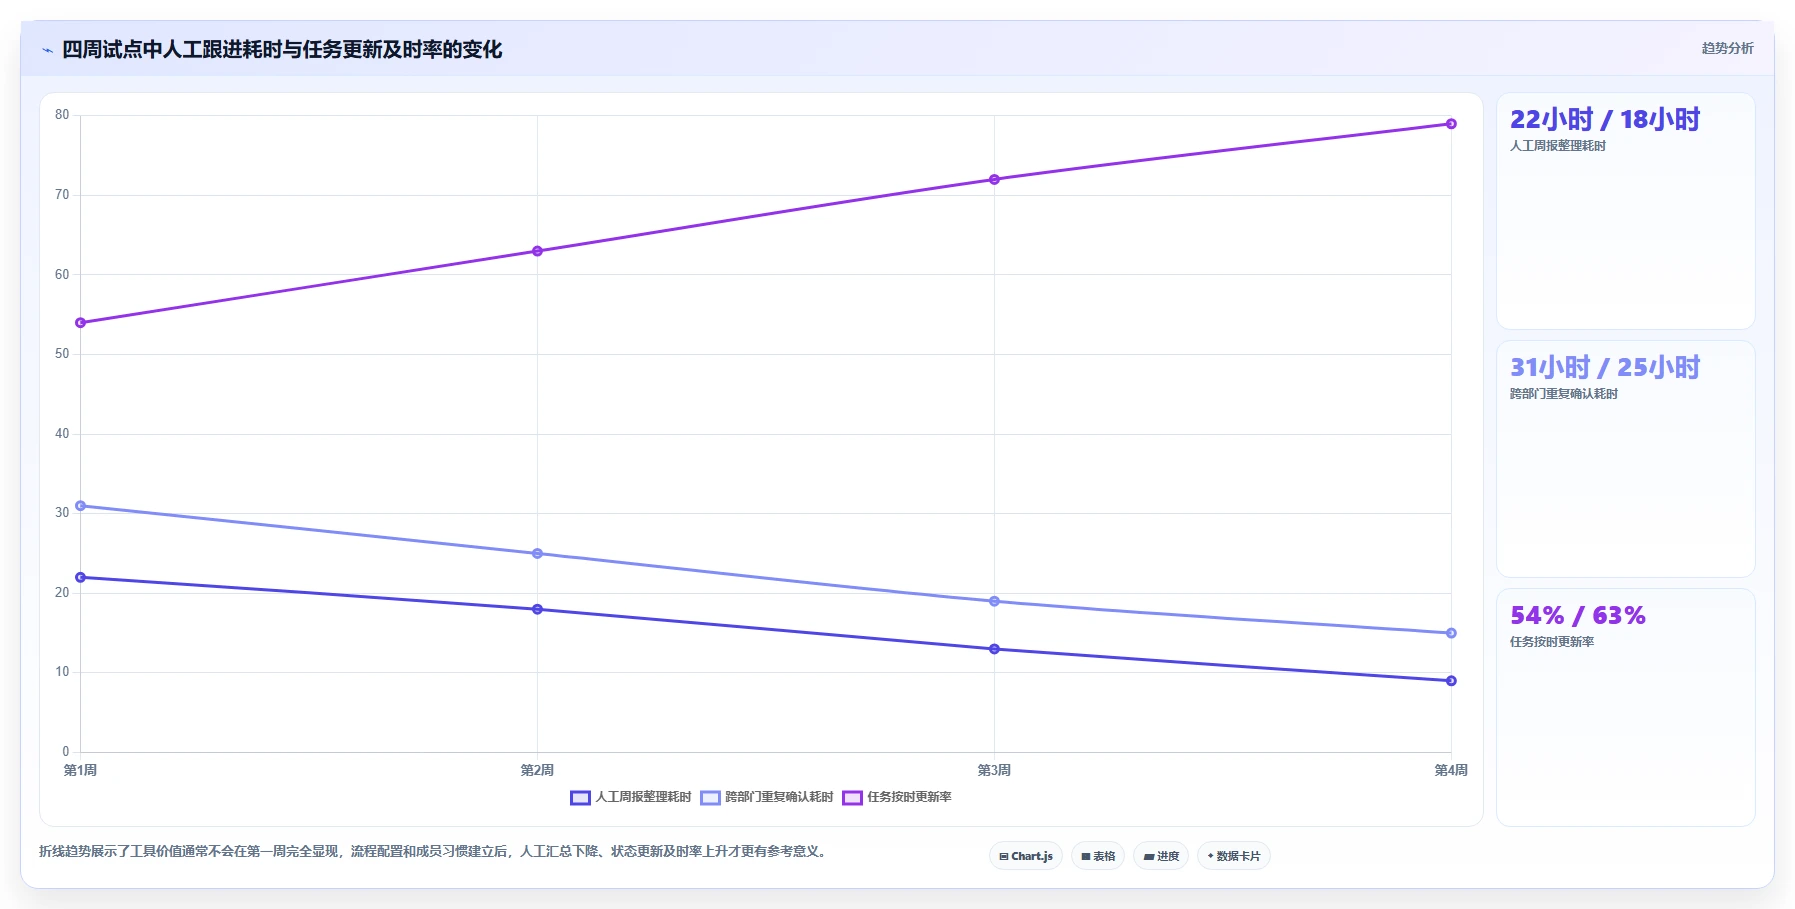The image size is (1795, 909).
Task: Click the 第2周 x-axis label
Action: [x=537, y=770]
